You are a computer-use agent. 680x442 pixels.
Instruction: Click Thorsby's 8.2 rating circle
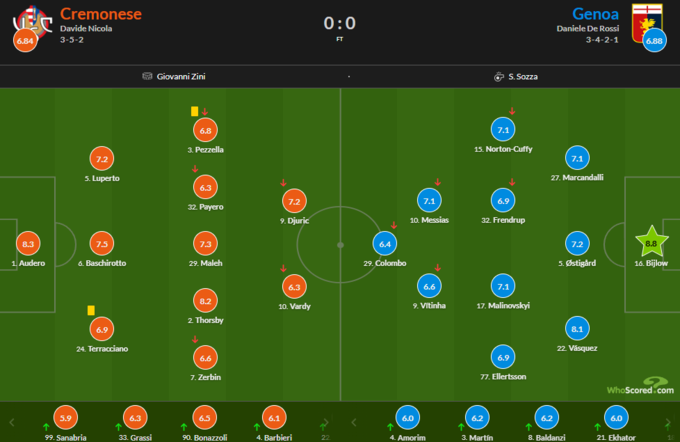pyautogui.click(x=206, y=301)
